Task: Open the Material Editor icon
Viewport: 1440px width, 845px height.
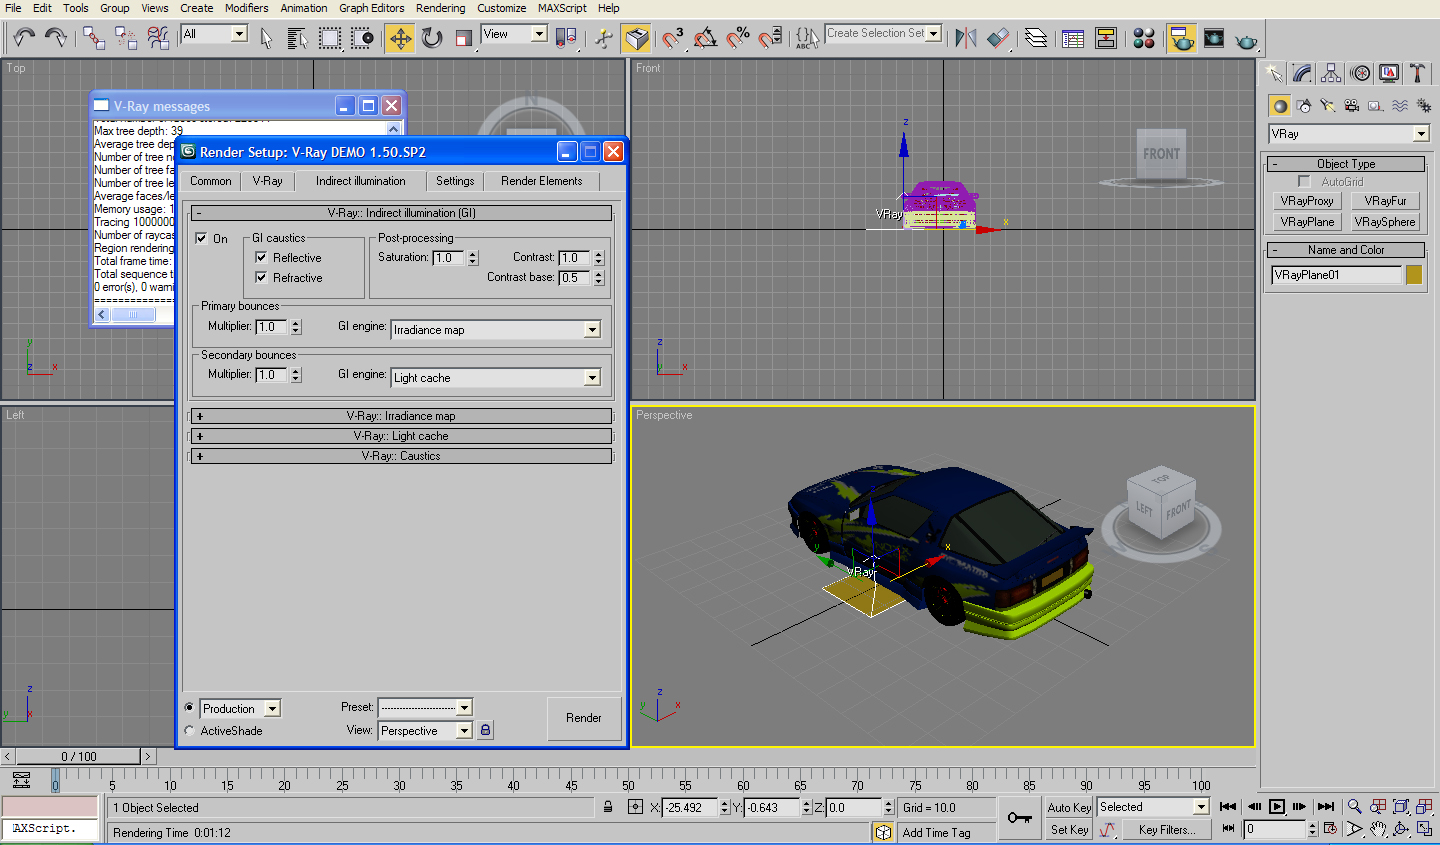Action: tap(1144, 38)
